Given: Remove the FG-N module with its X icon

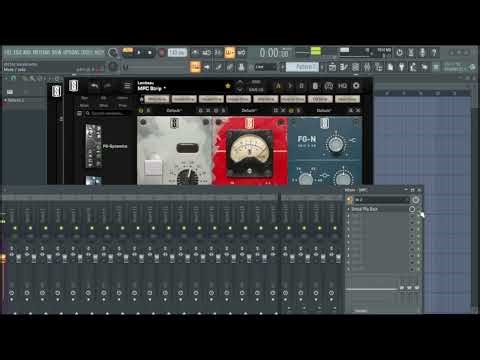Looking at the screenshot, I should (358, 110).
